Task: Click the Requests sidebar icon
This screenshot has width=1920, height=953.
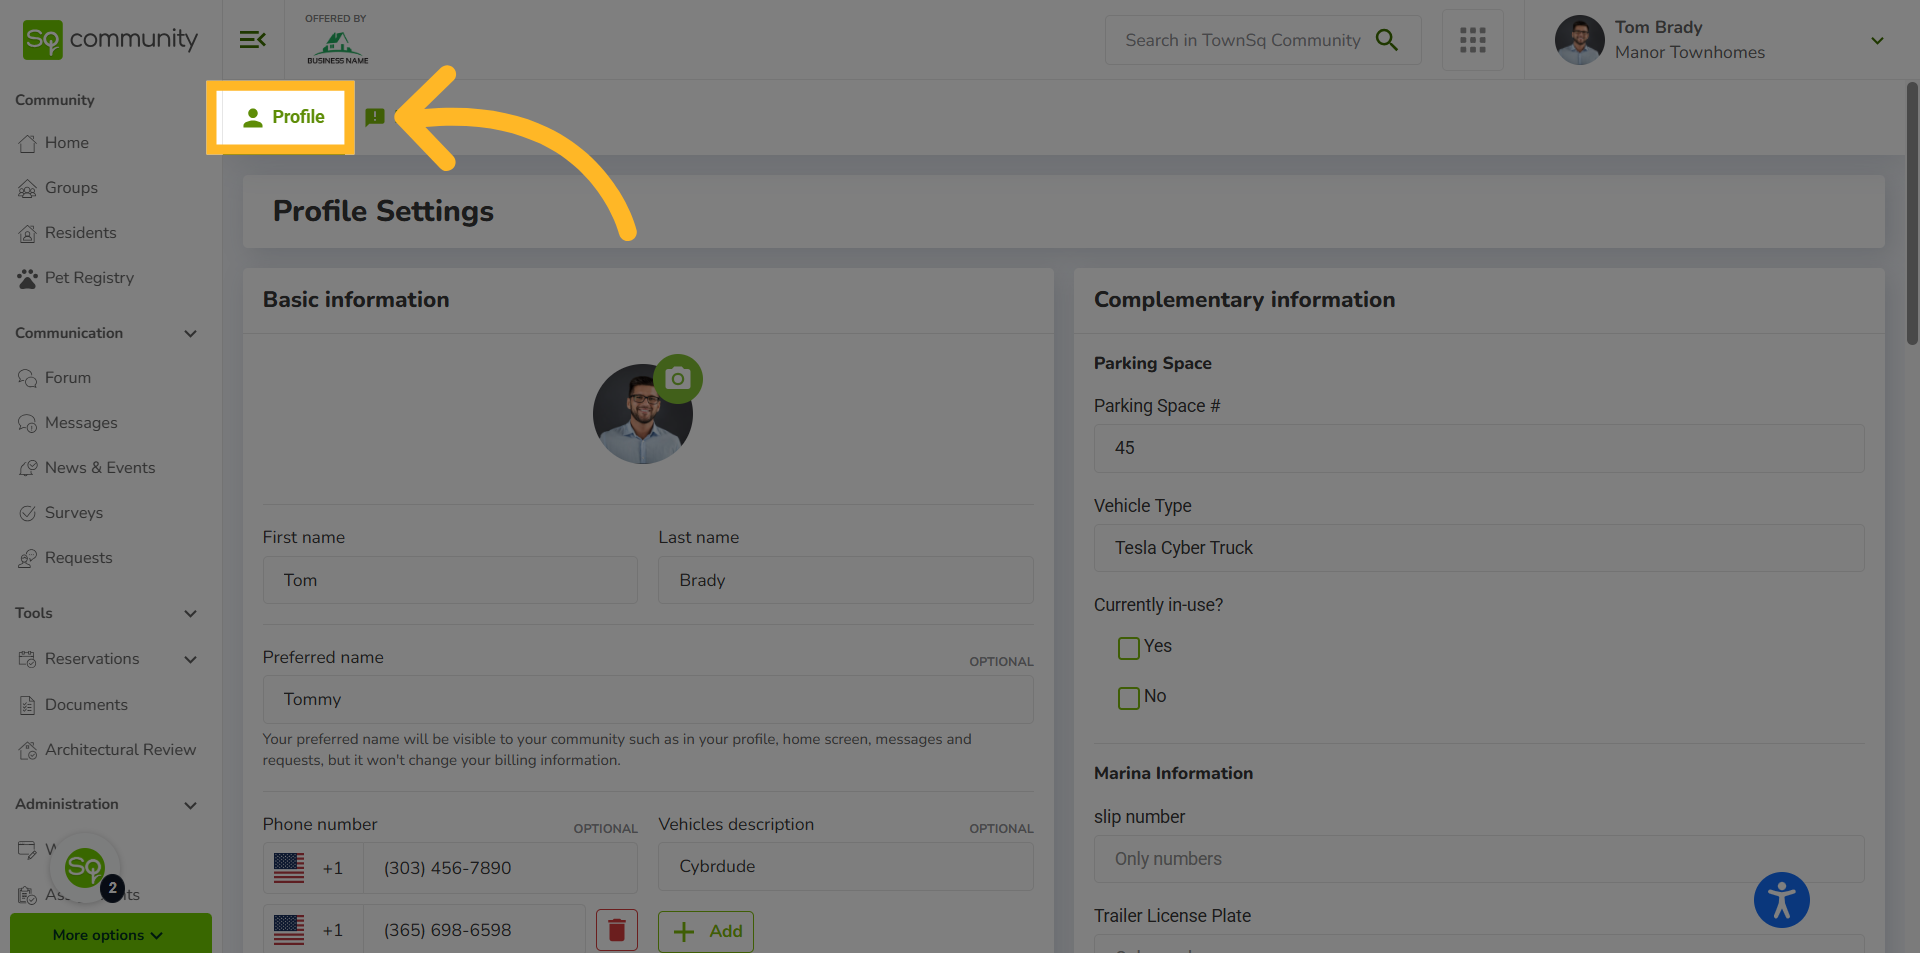Action: point(27,558)
